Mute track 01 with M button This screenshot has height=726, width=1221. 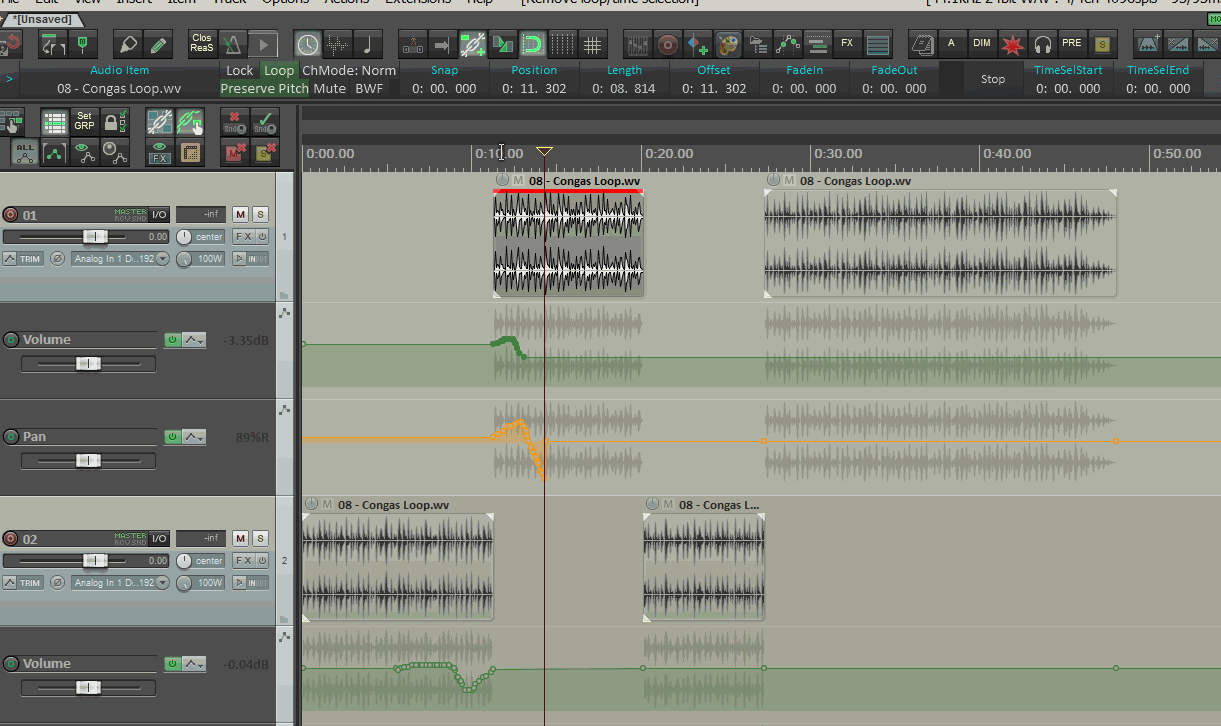(241, 215)
